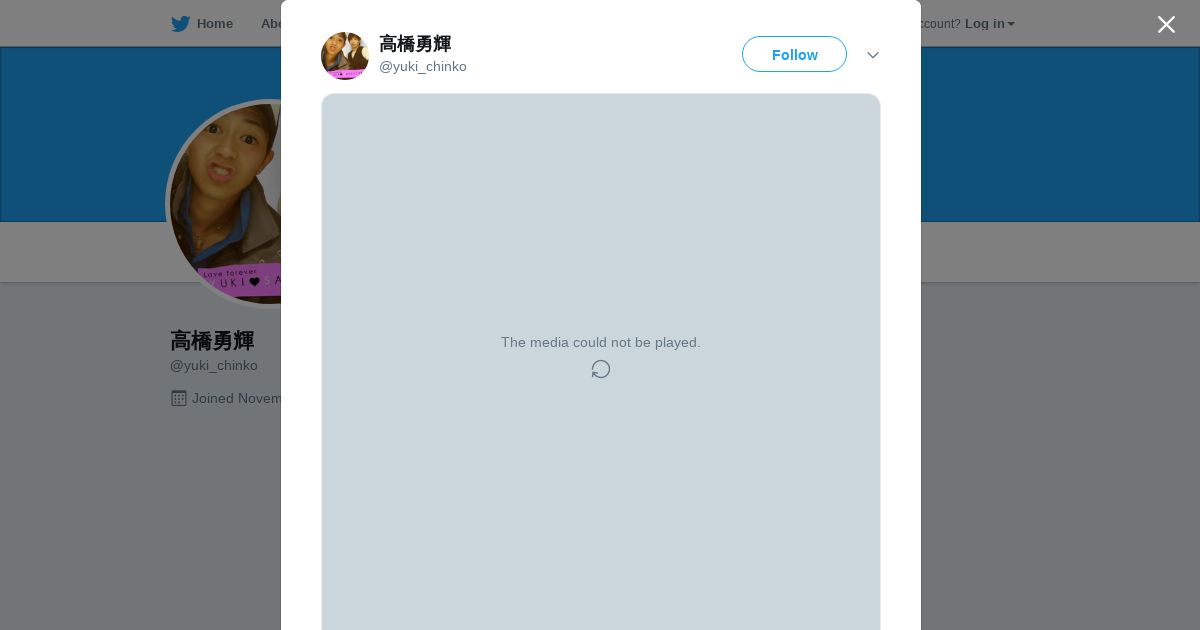Reload the media with the retry icon
Viewport: 1200px width, 630px height.
[x=601, y=369]
